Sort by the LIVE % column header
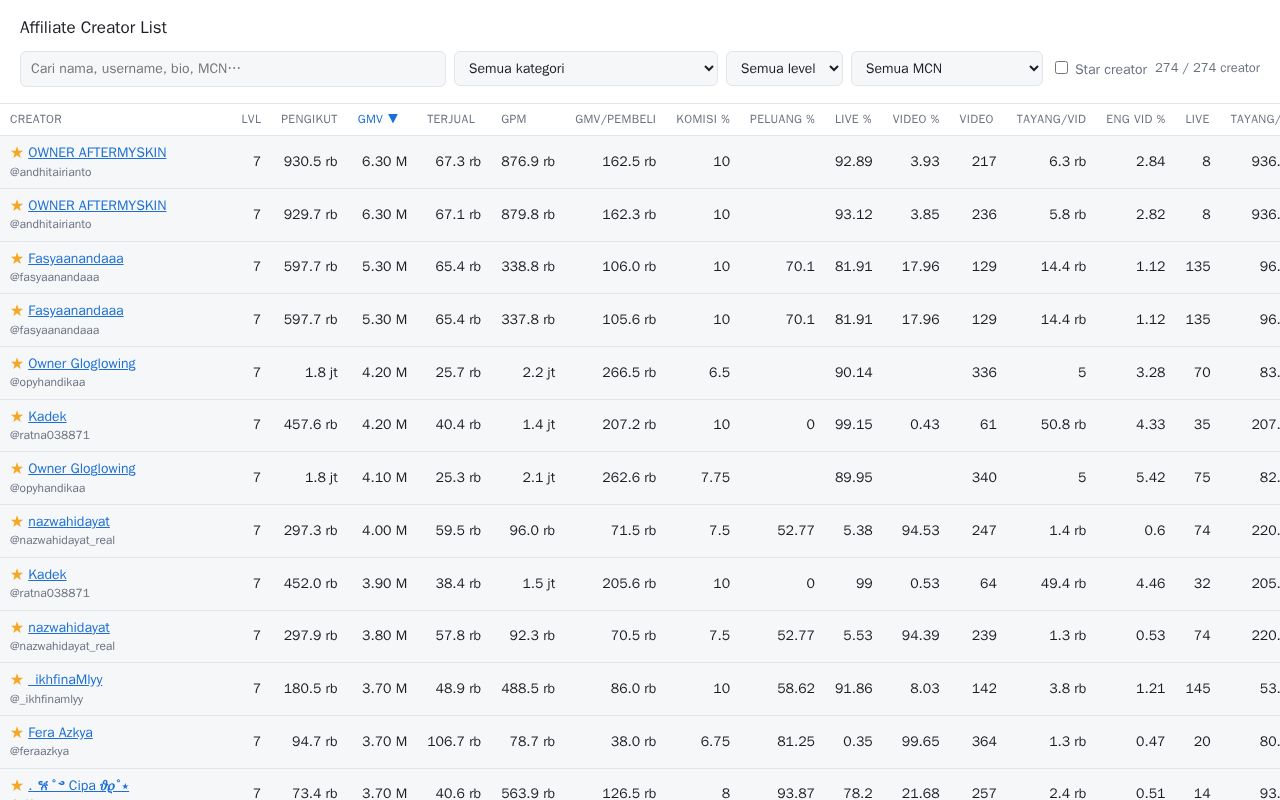Image resolution: width=1280 pixels, height=800 pixels. tap(853, 119)
